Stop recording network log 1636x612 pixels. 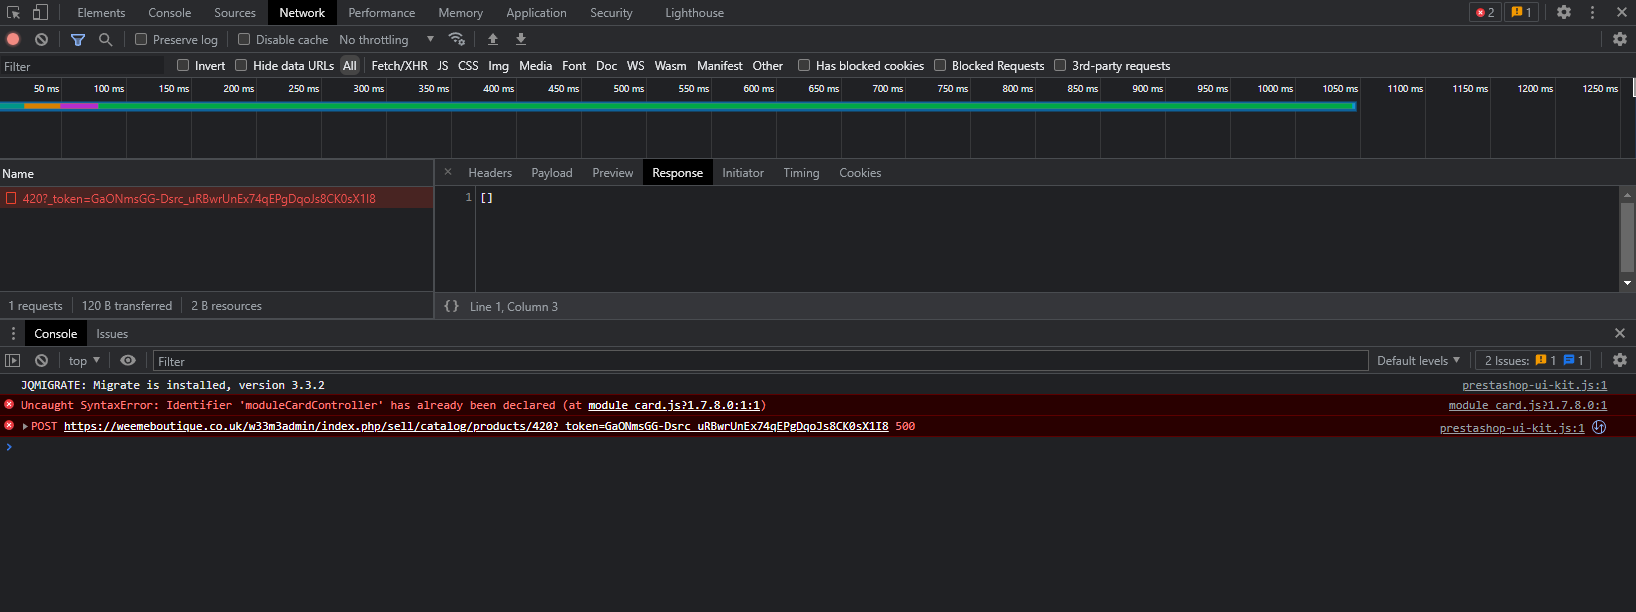click(14, 39)
